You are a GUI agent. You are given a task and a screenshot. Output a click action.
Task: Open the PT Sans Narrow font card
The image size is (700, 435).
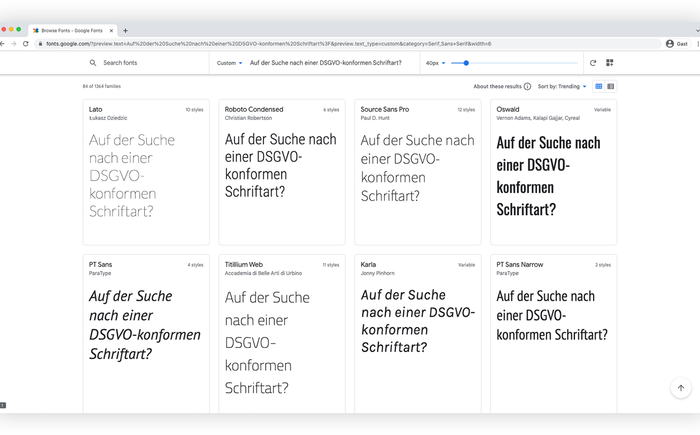(554, 334)
